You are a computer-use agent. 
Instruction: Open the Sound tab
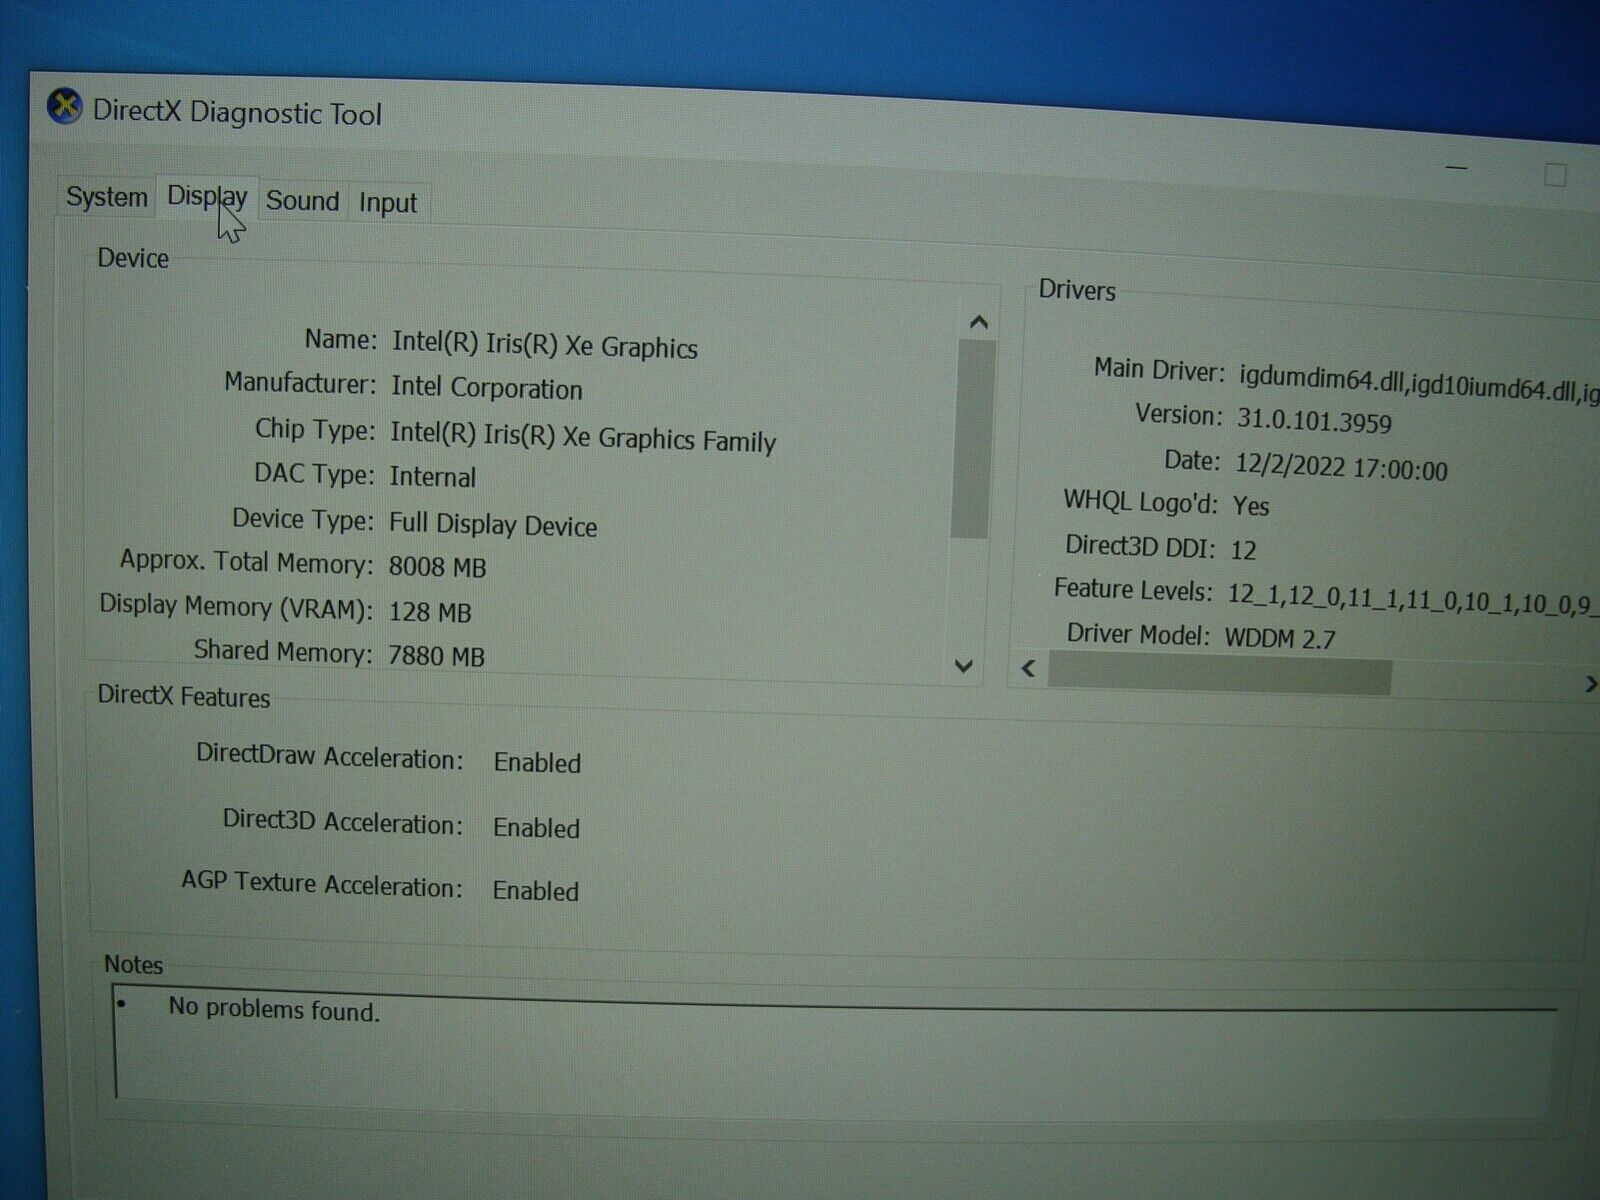(303, 201)
